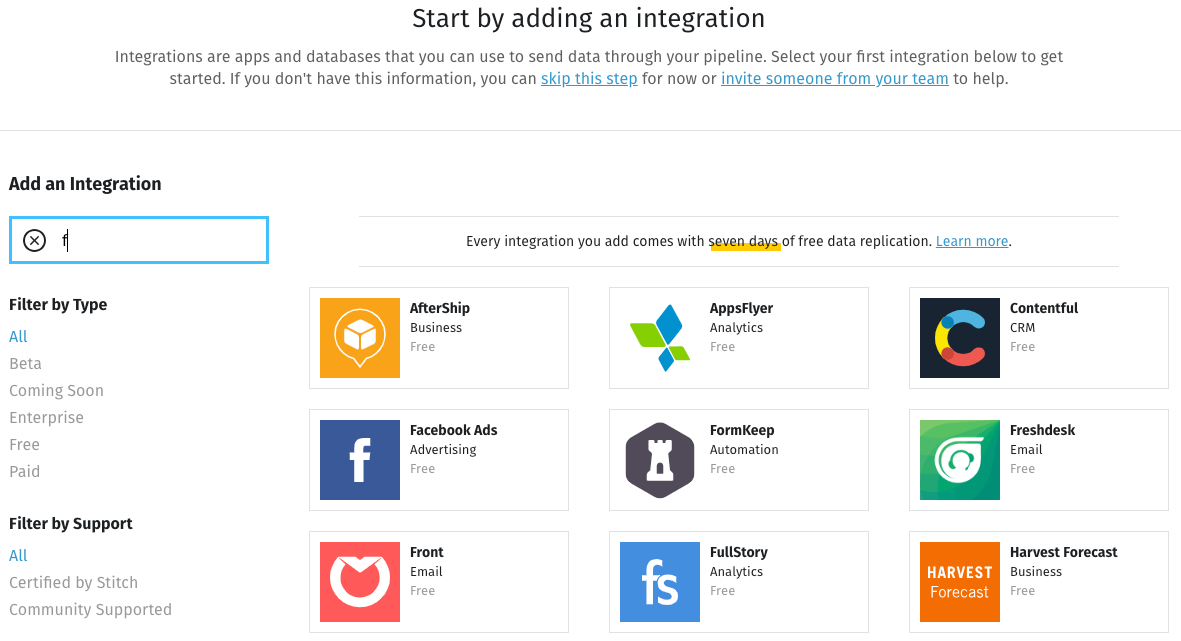Show Certified by Stitch integrations
This screenshot has width=1181, height=641.
(x=73, y=582)
